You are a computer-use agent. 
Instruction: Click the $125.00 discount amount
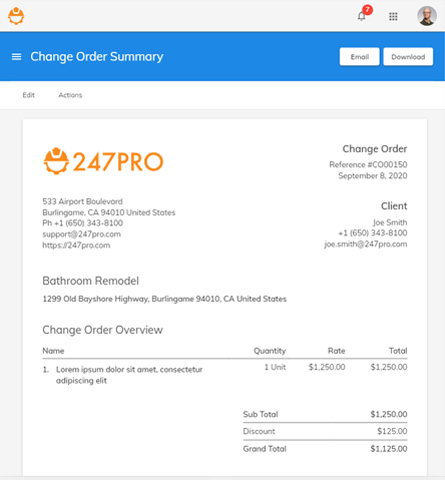[392, 431]
